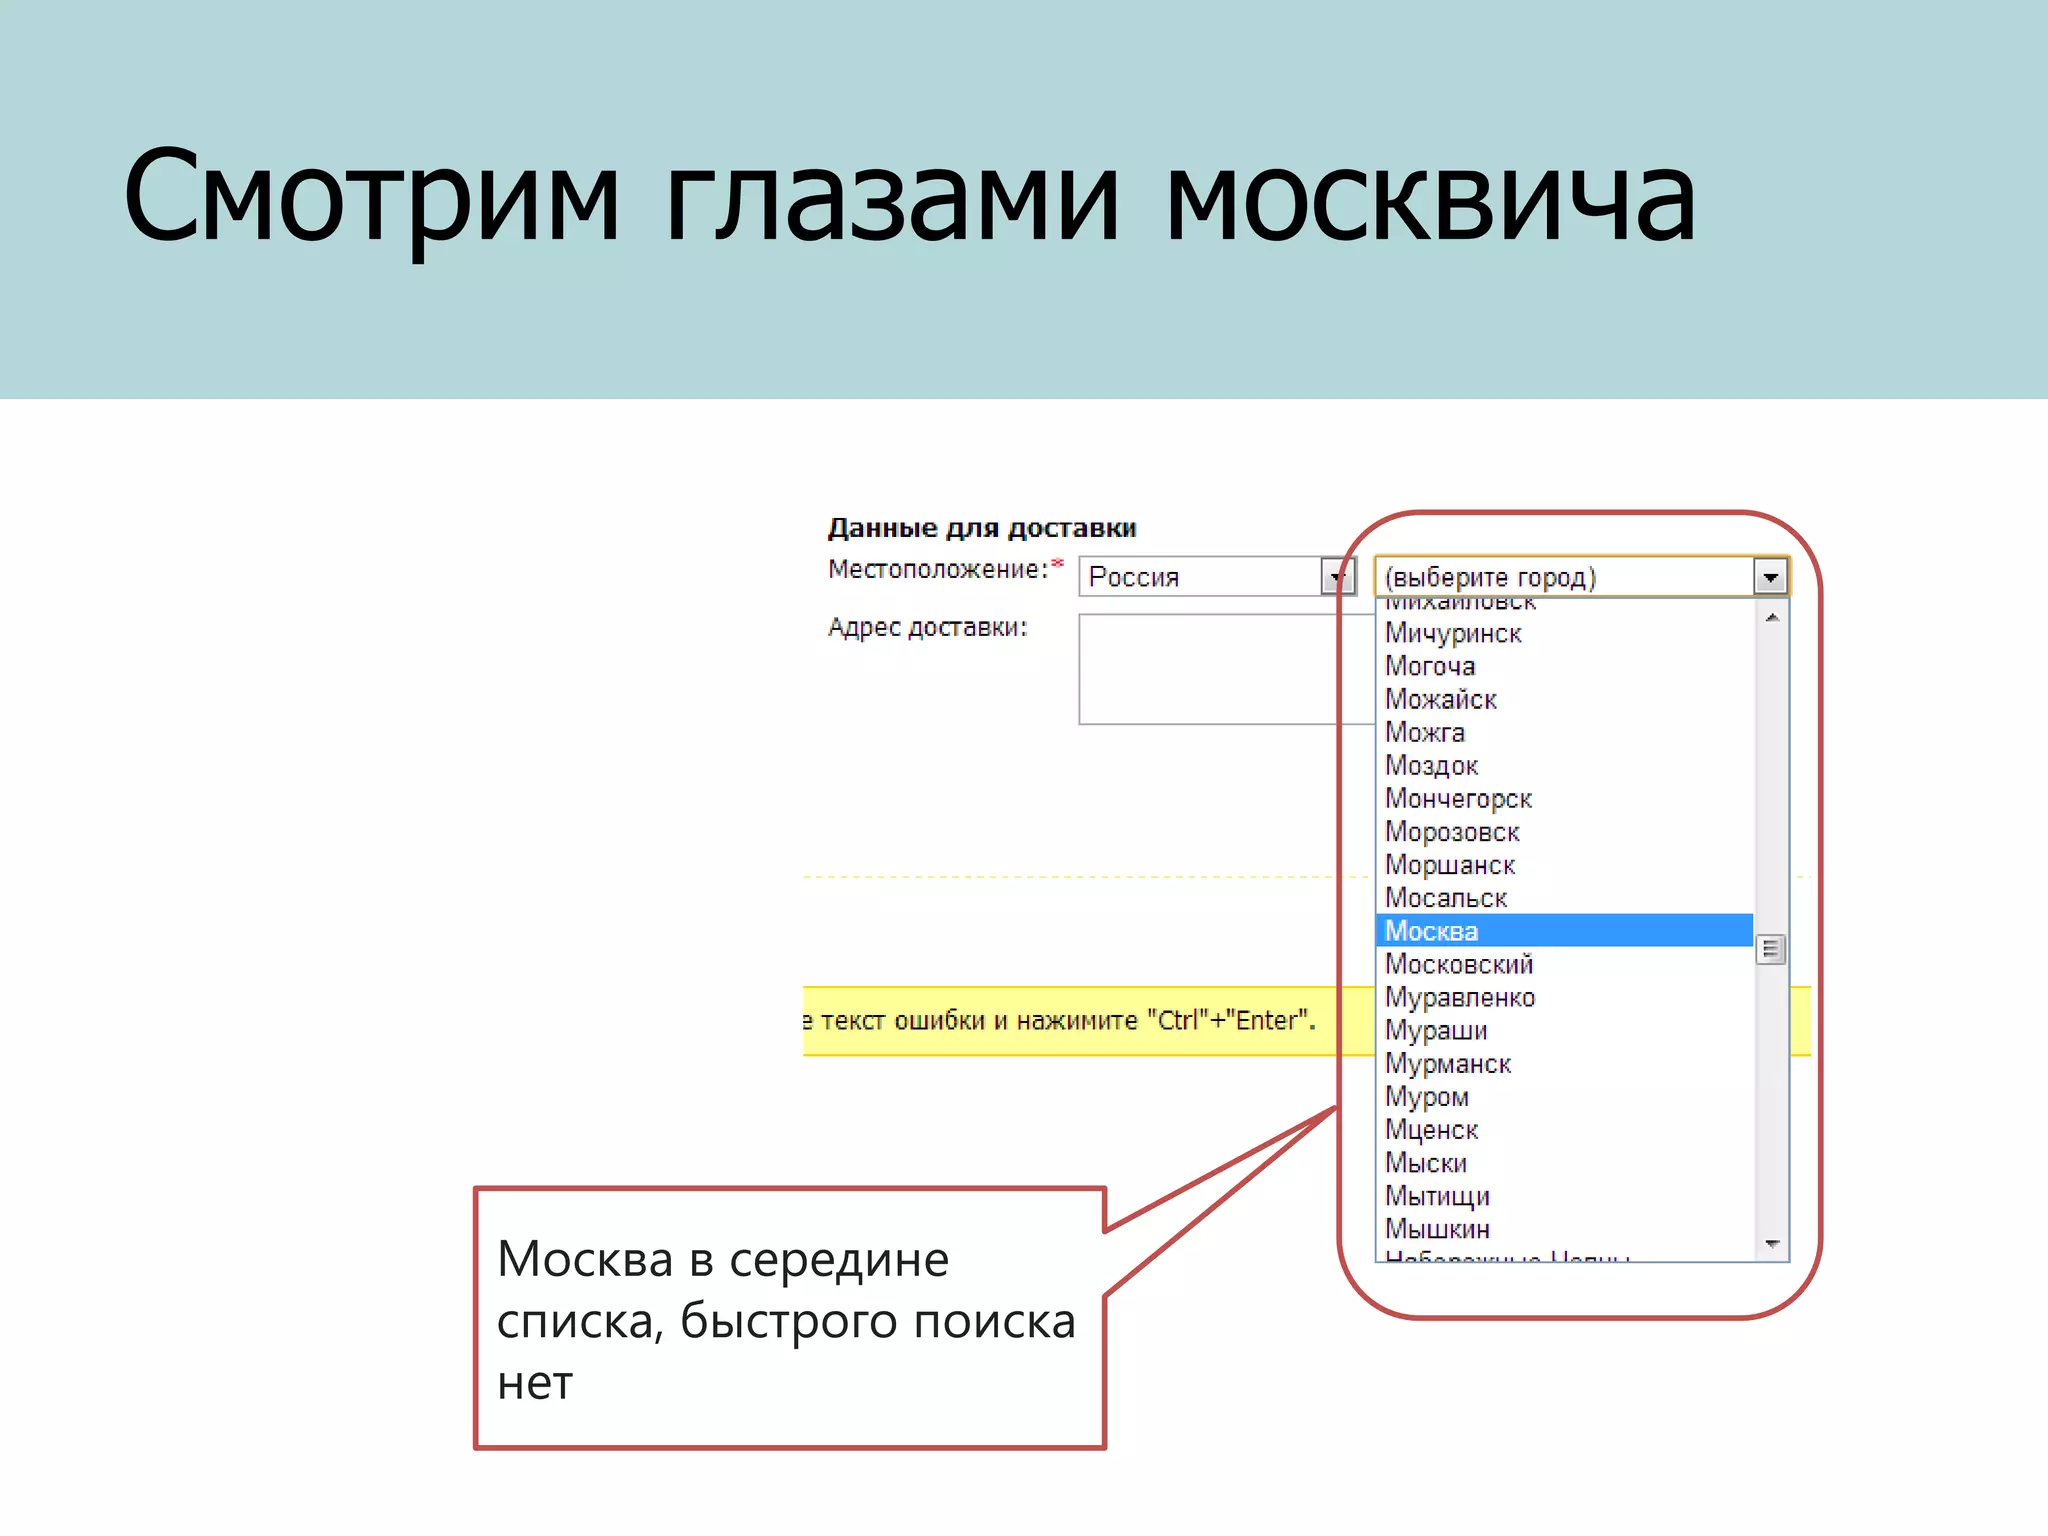2048x1536 pixels.
Task: Select Можайск in the city list
Action: 1565,699
